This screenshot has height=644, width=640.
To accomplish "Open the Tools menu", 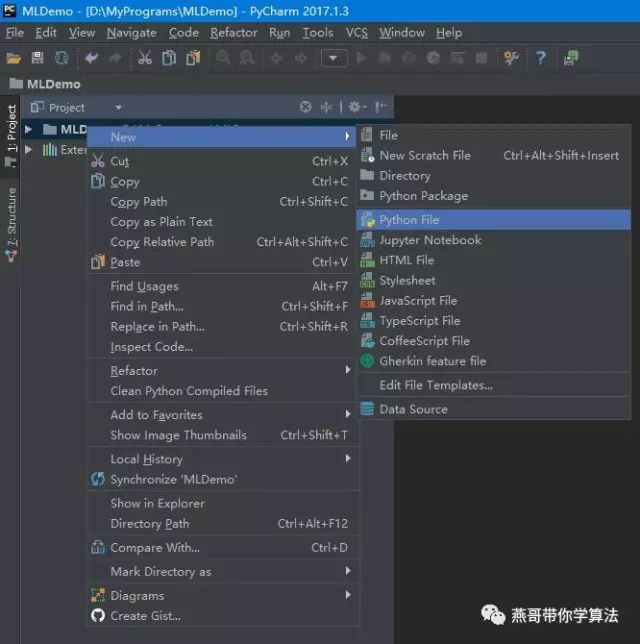I will (x=318, y=32).
